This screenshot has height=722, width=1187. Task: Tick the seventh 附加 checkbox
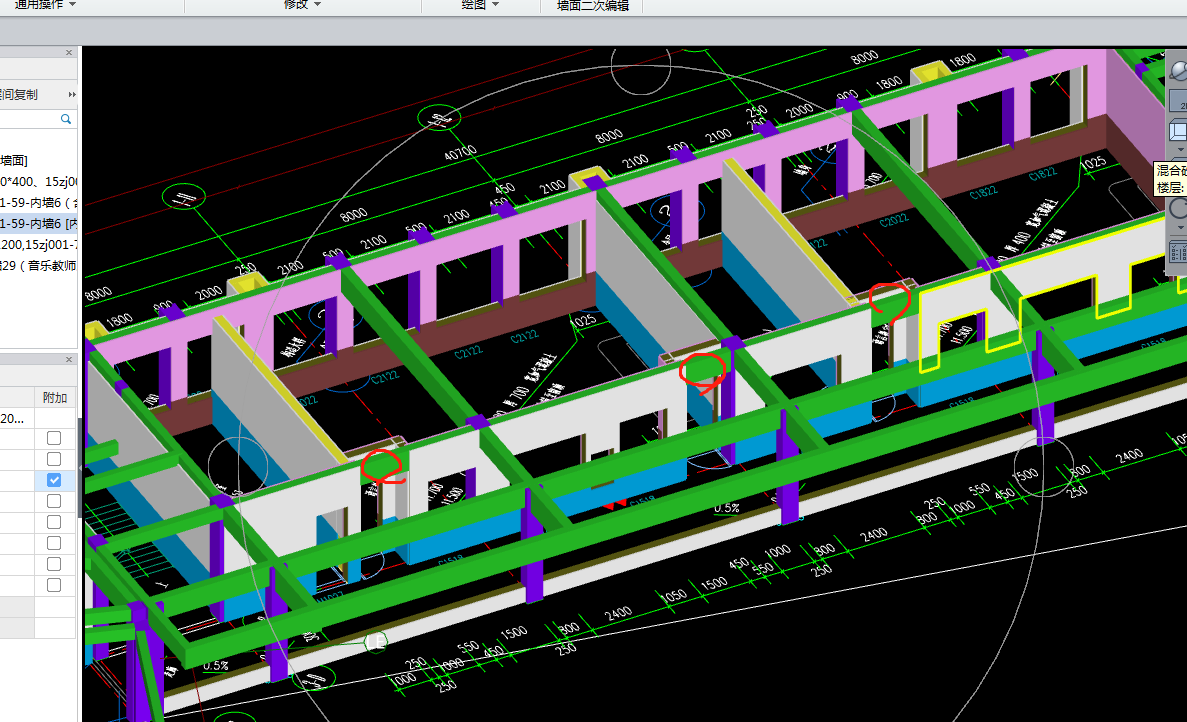tap(54, 564)
